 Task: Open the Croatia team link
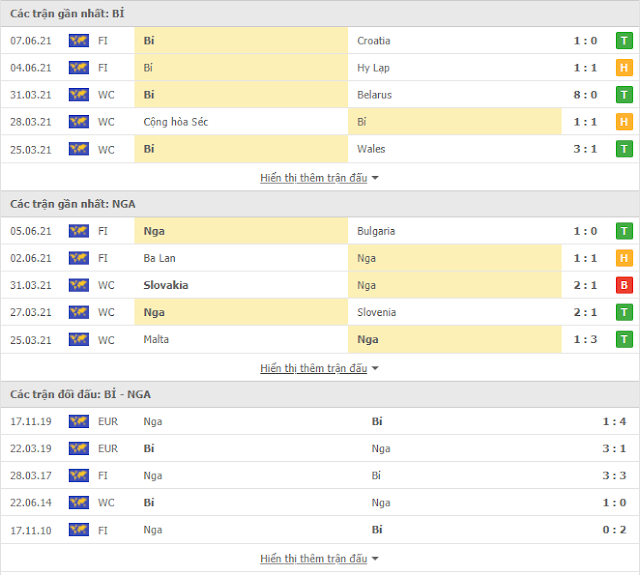pyautogui.click(x=373, y=41)
